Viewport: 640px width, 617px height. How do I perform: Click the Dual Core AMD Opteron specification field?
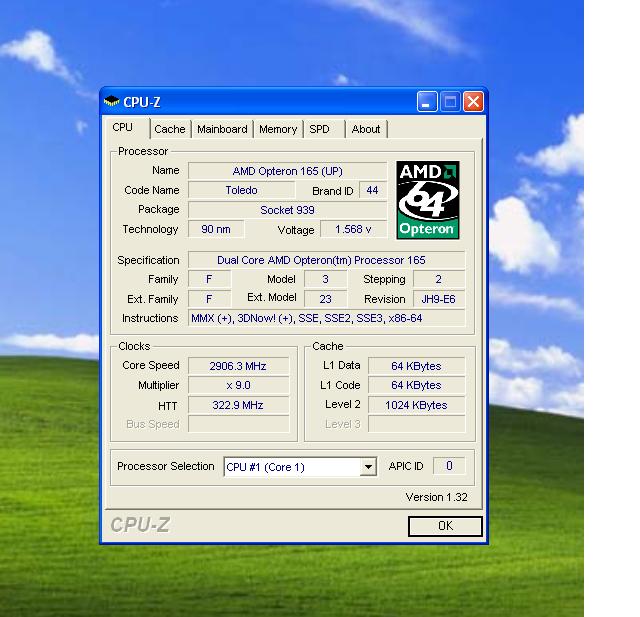[327, 260]
